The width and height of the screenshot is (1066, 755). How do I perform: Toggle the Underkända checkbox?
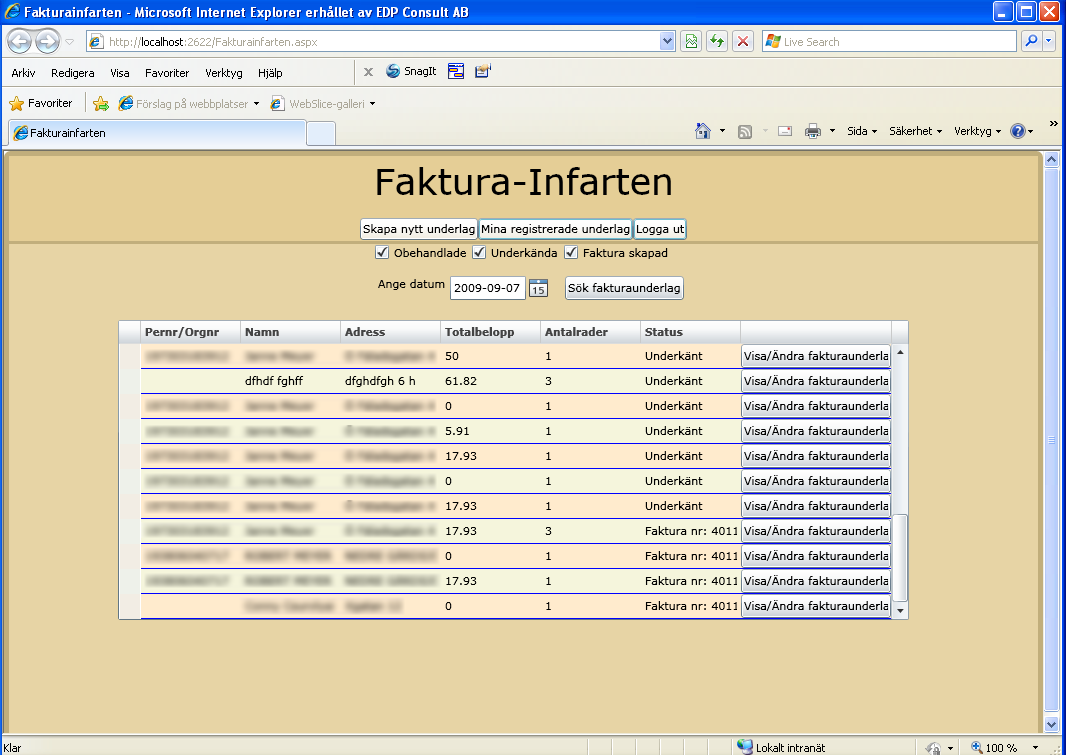[x=479, y=253]
